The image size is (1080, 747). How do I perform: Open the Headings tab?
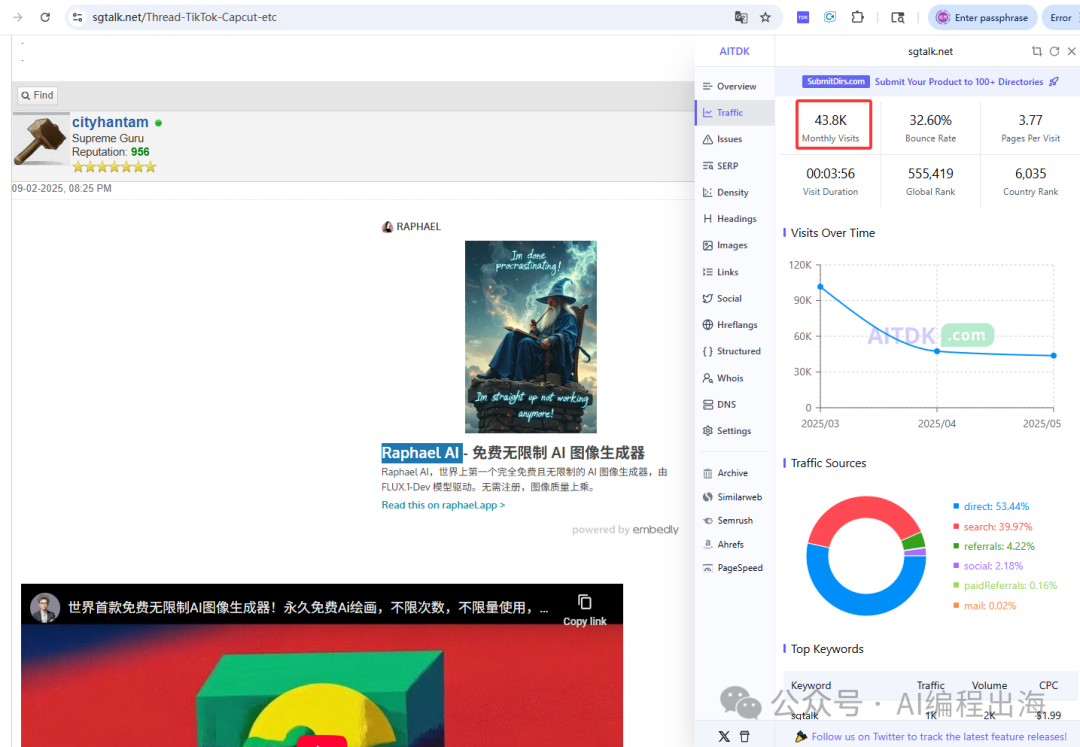tap(735, 218)
